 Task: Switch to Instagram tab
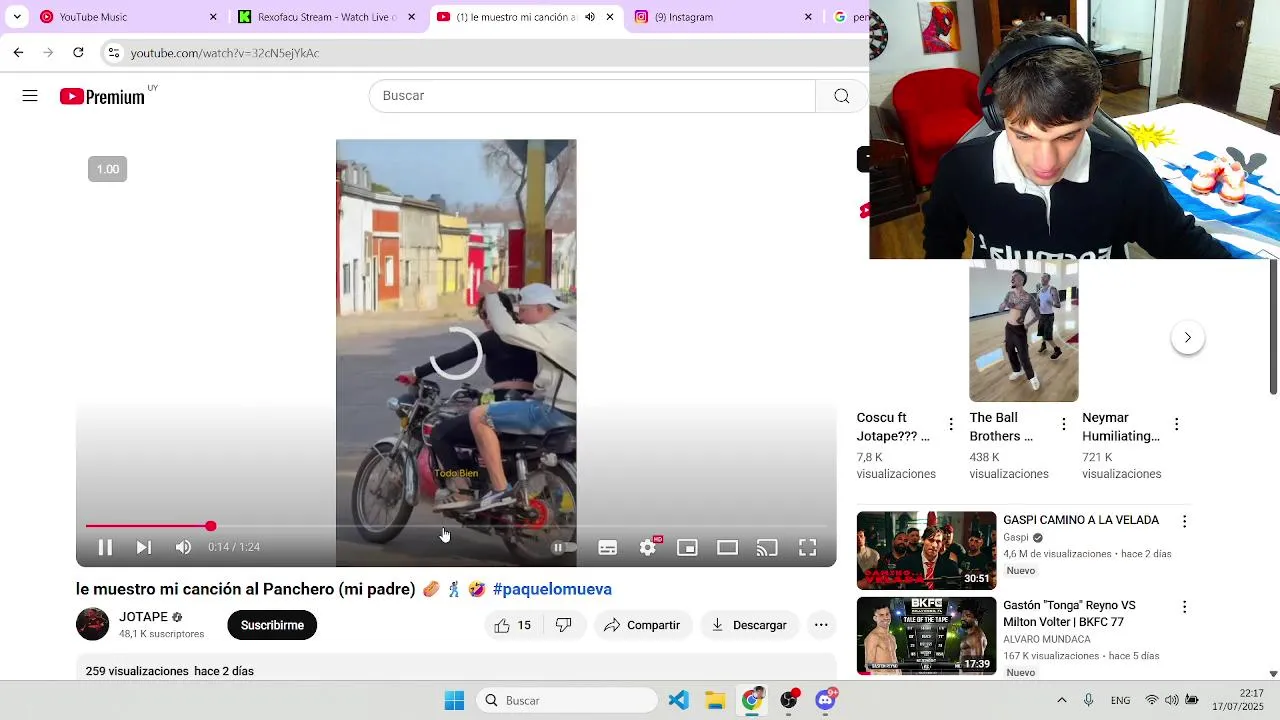coord(724,17)
